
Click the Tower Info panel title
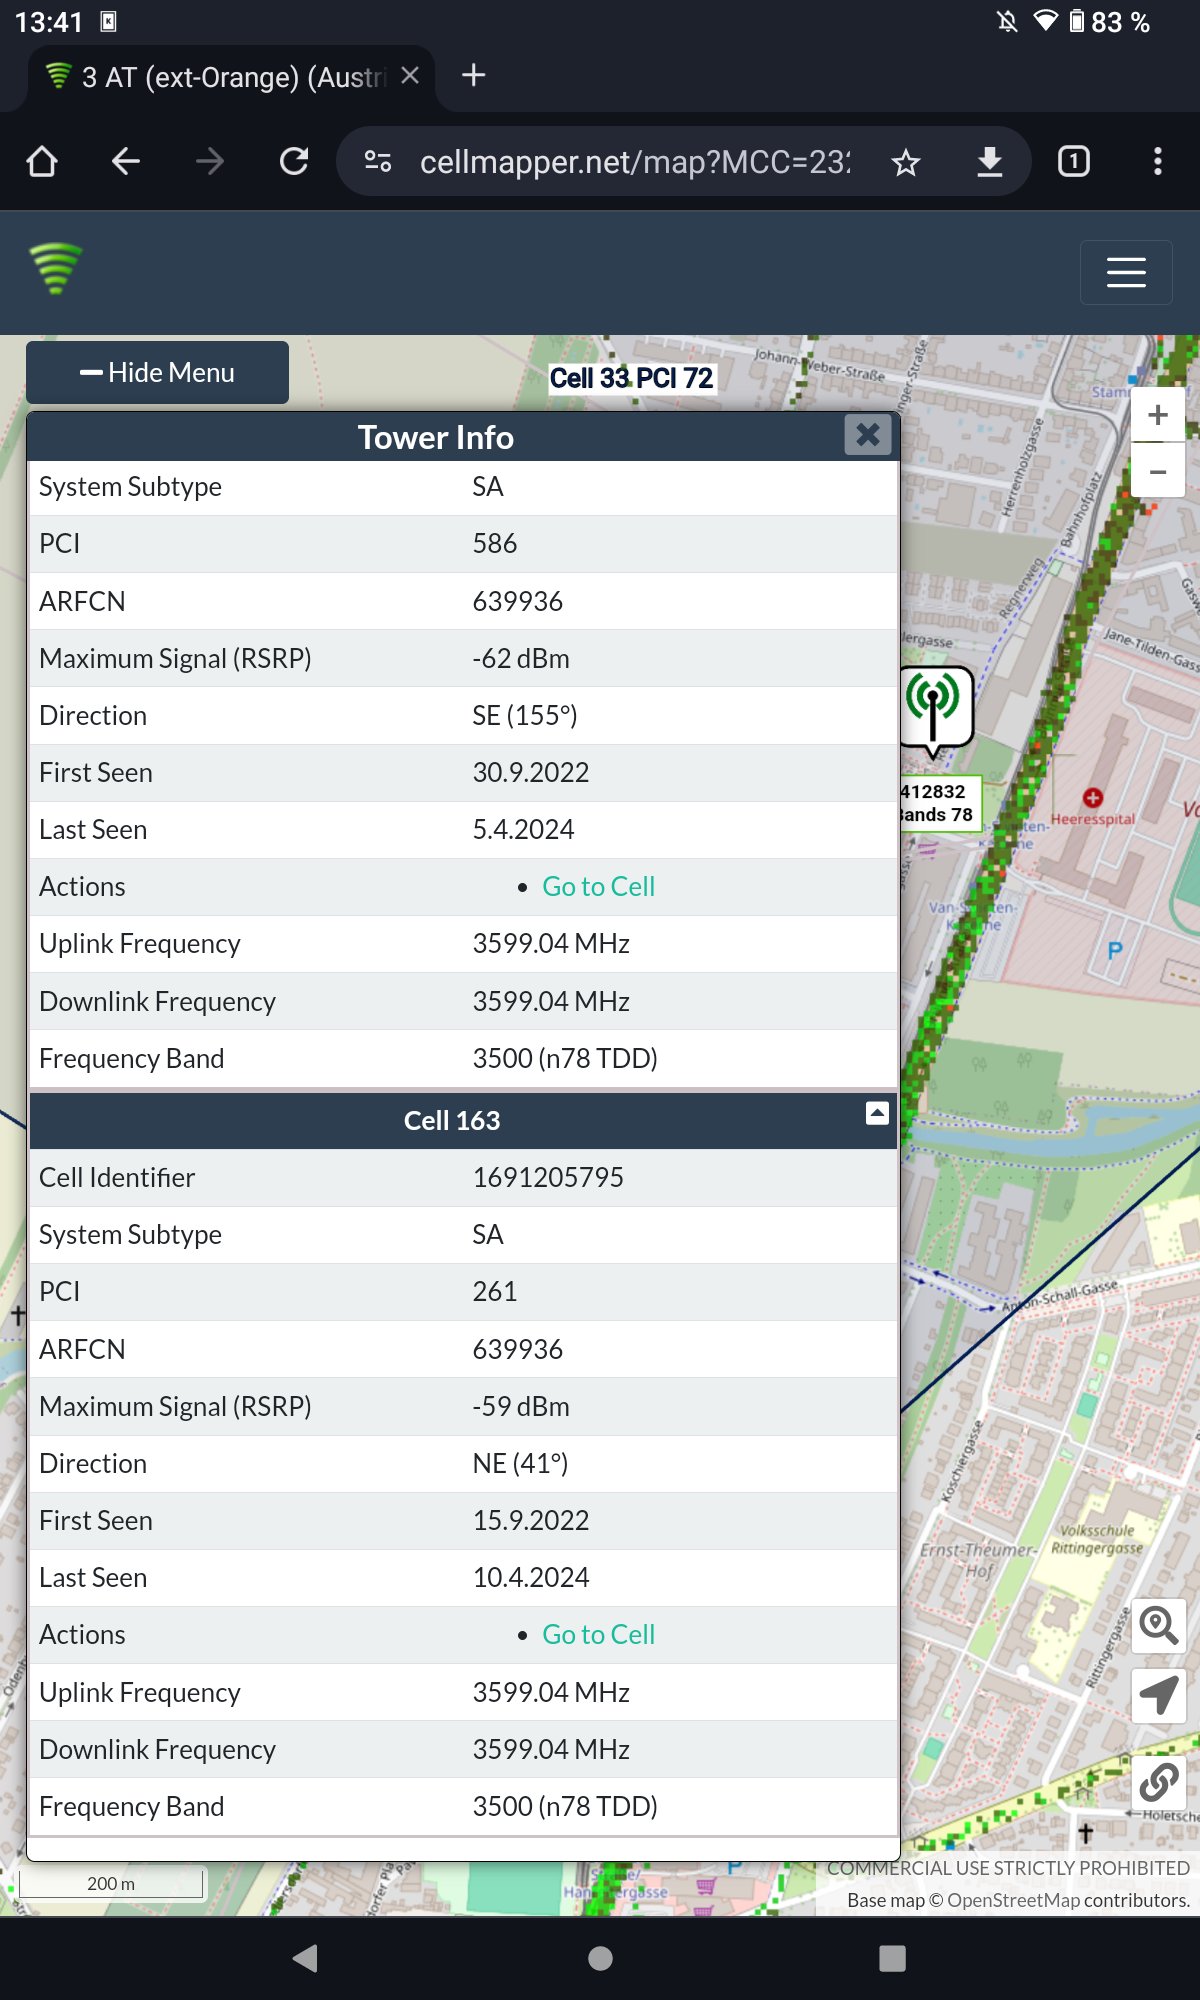pyautogui.click(x=436, y=438)
